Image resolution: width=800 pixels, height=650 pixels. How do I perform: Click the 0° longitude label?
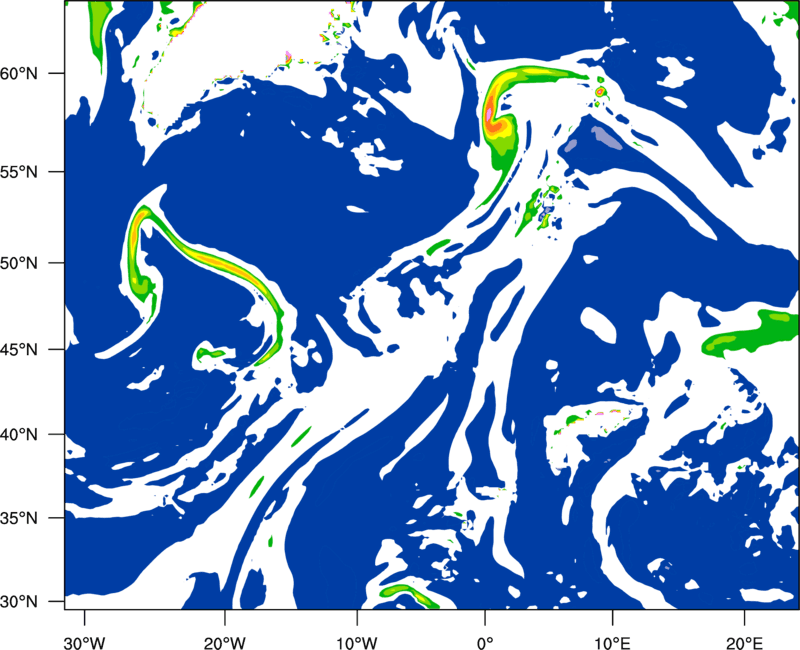click(485, 643)
